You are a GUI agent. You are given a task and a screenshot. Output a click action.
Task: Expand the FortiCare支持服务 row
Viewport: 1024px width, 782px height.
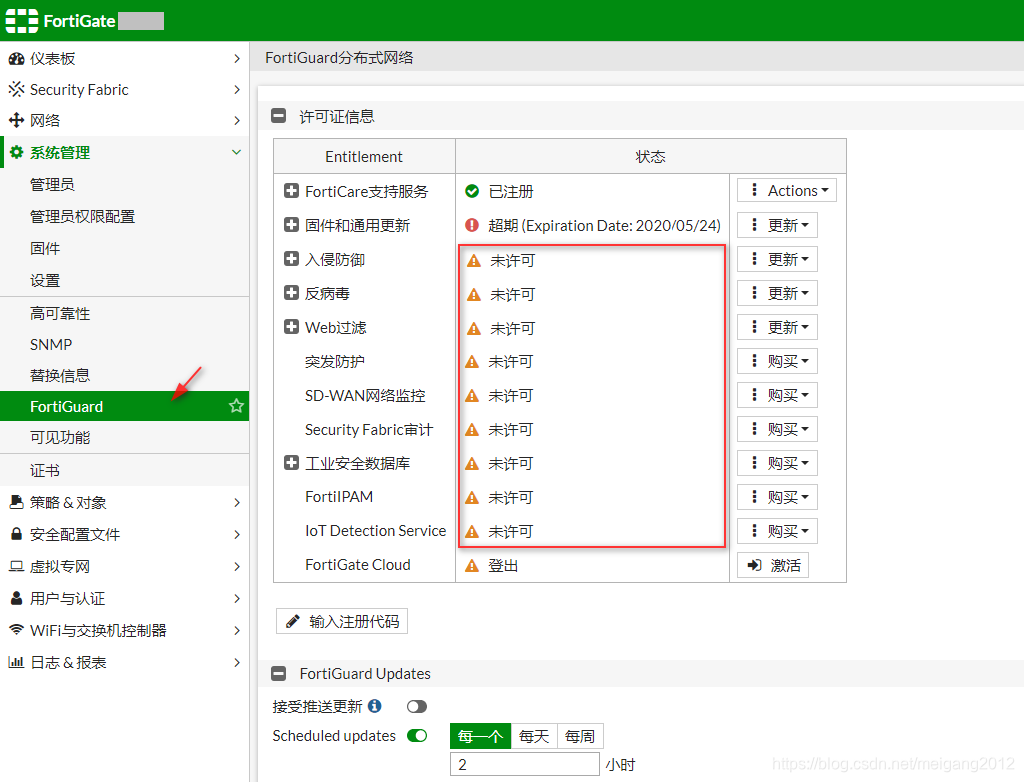pyautogui.click(x=291, y=191)
